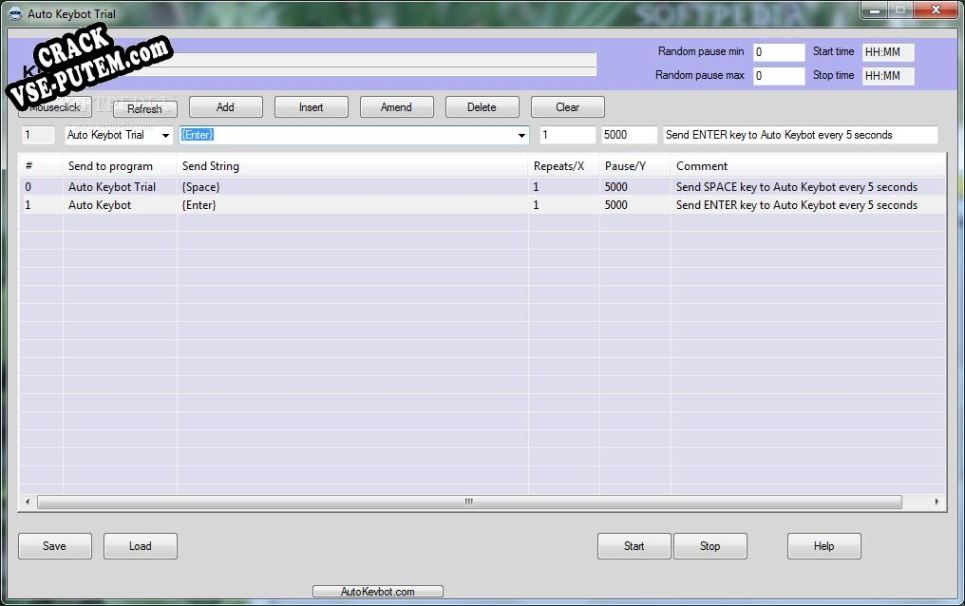Delete the entry using Delete button

click(x=482, y=107)
